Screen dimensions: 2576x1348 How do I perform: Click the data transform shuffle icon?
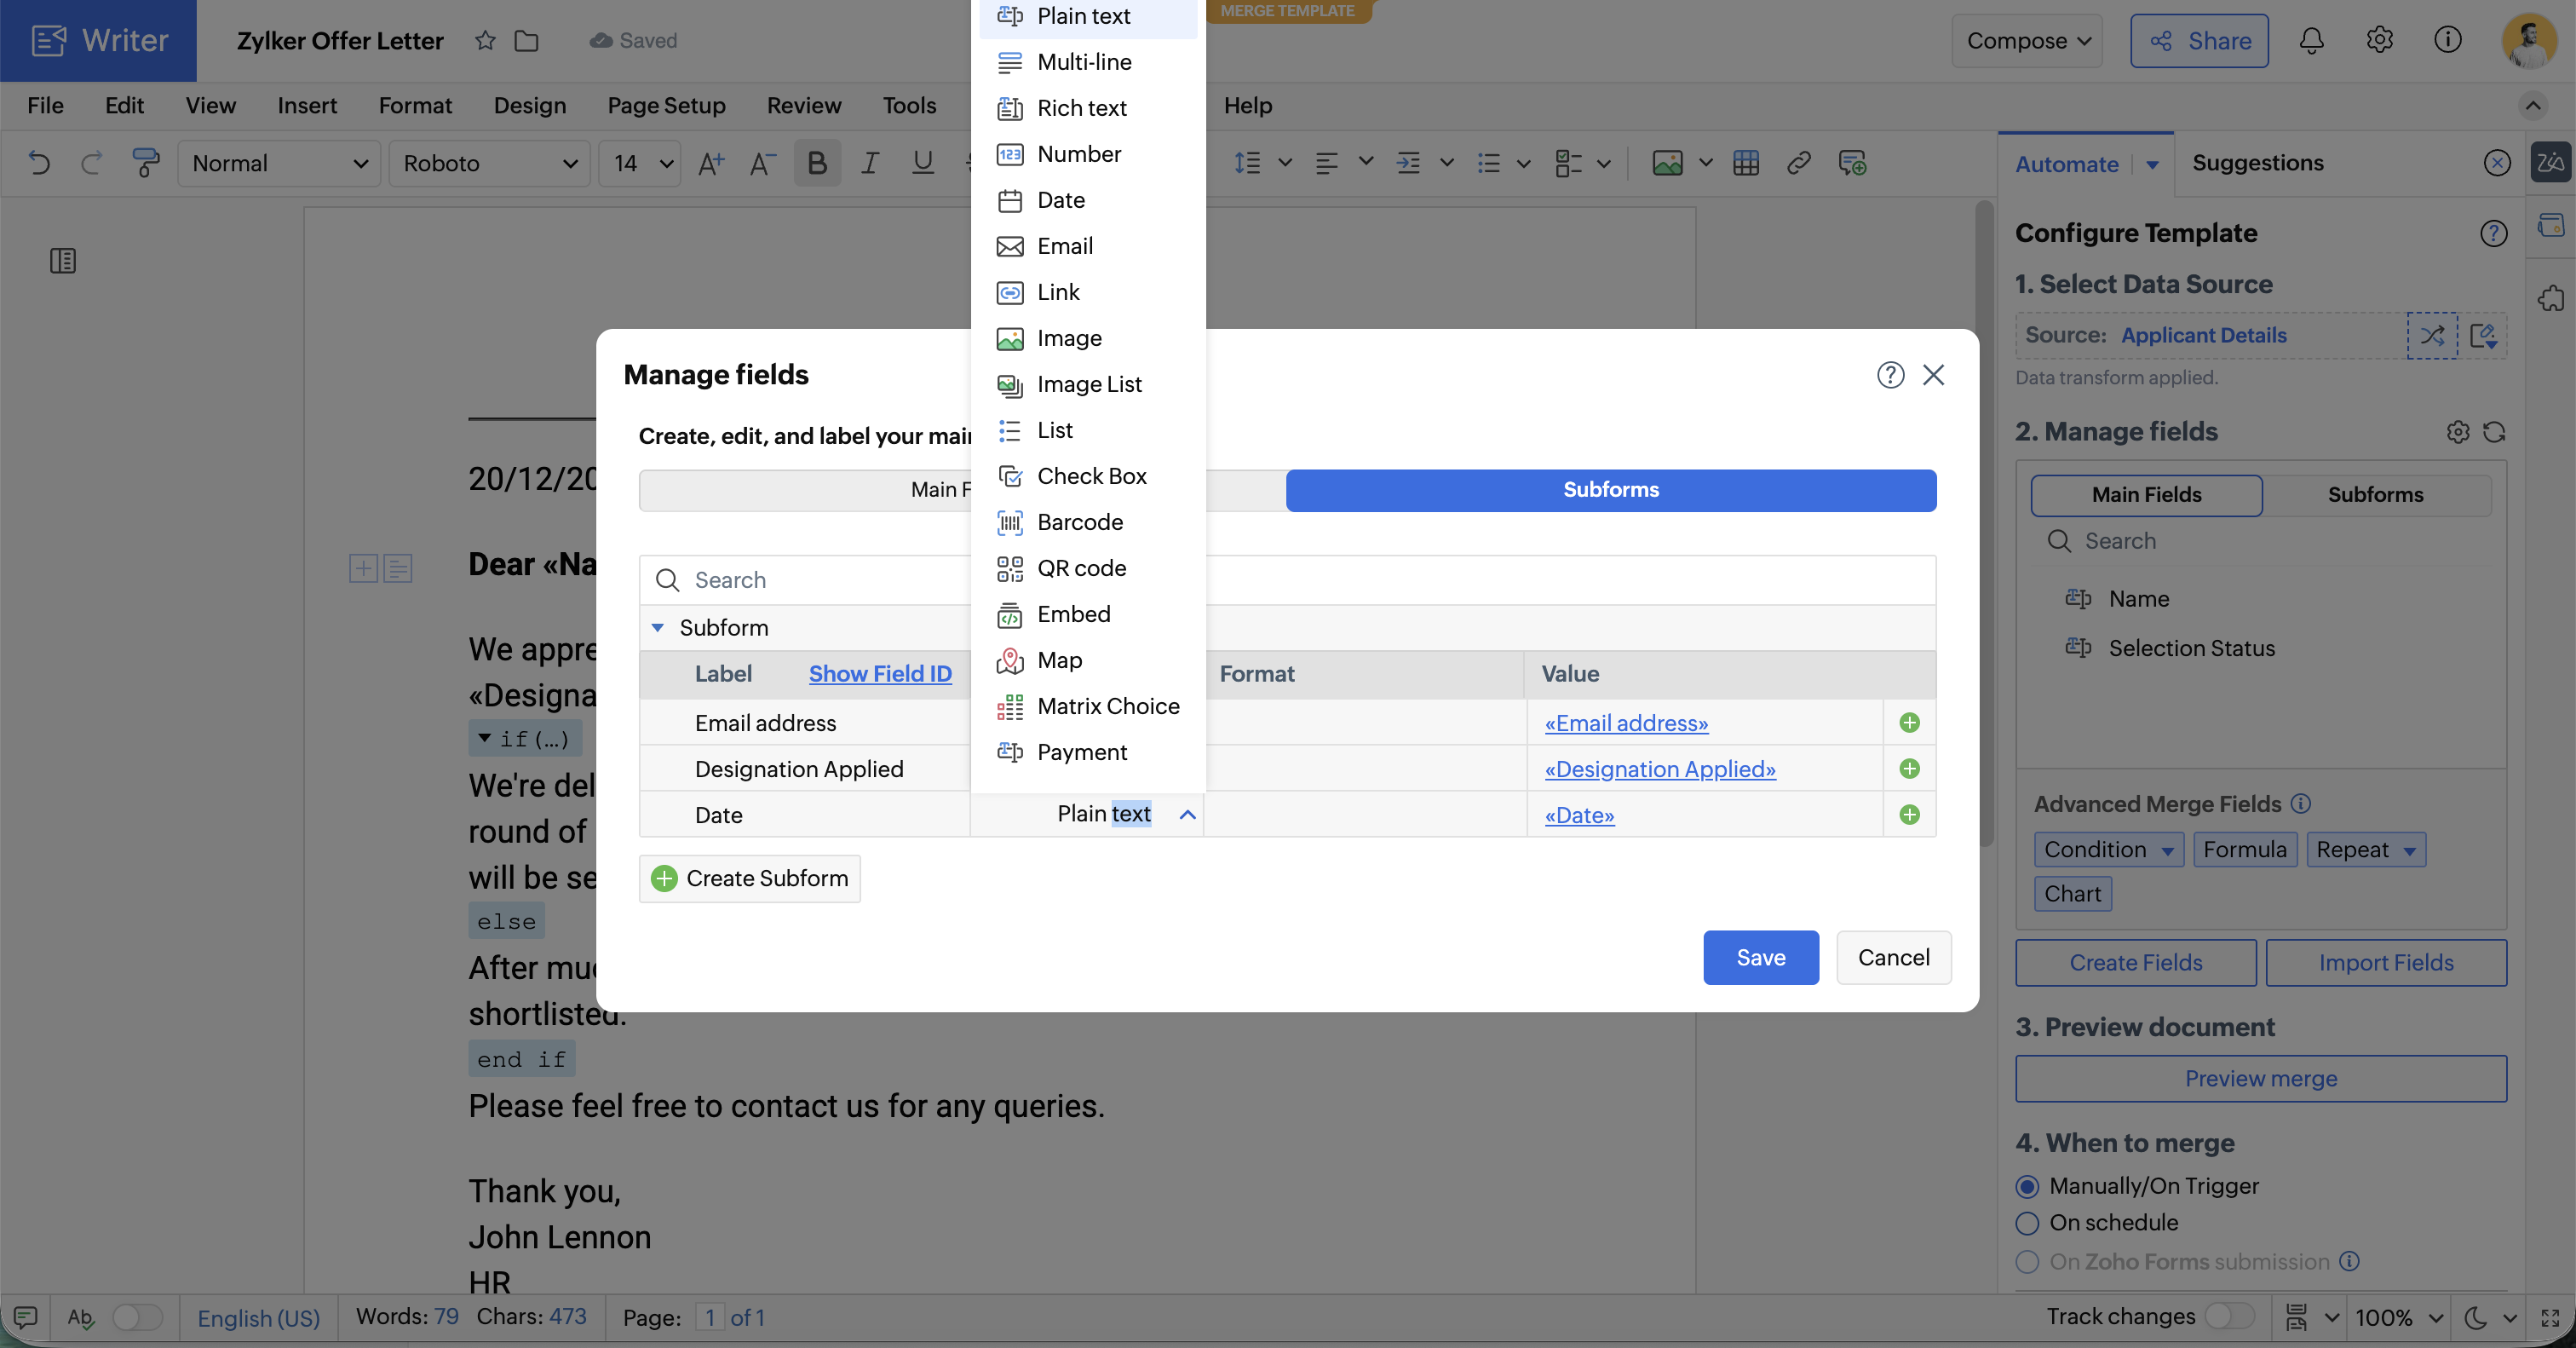(2432, 335)
